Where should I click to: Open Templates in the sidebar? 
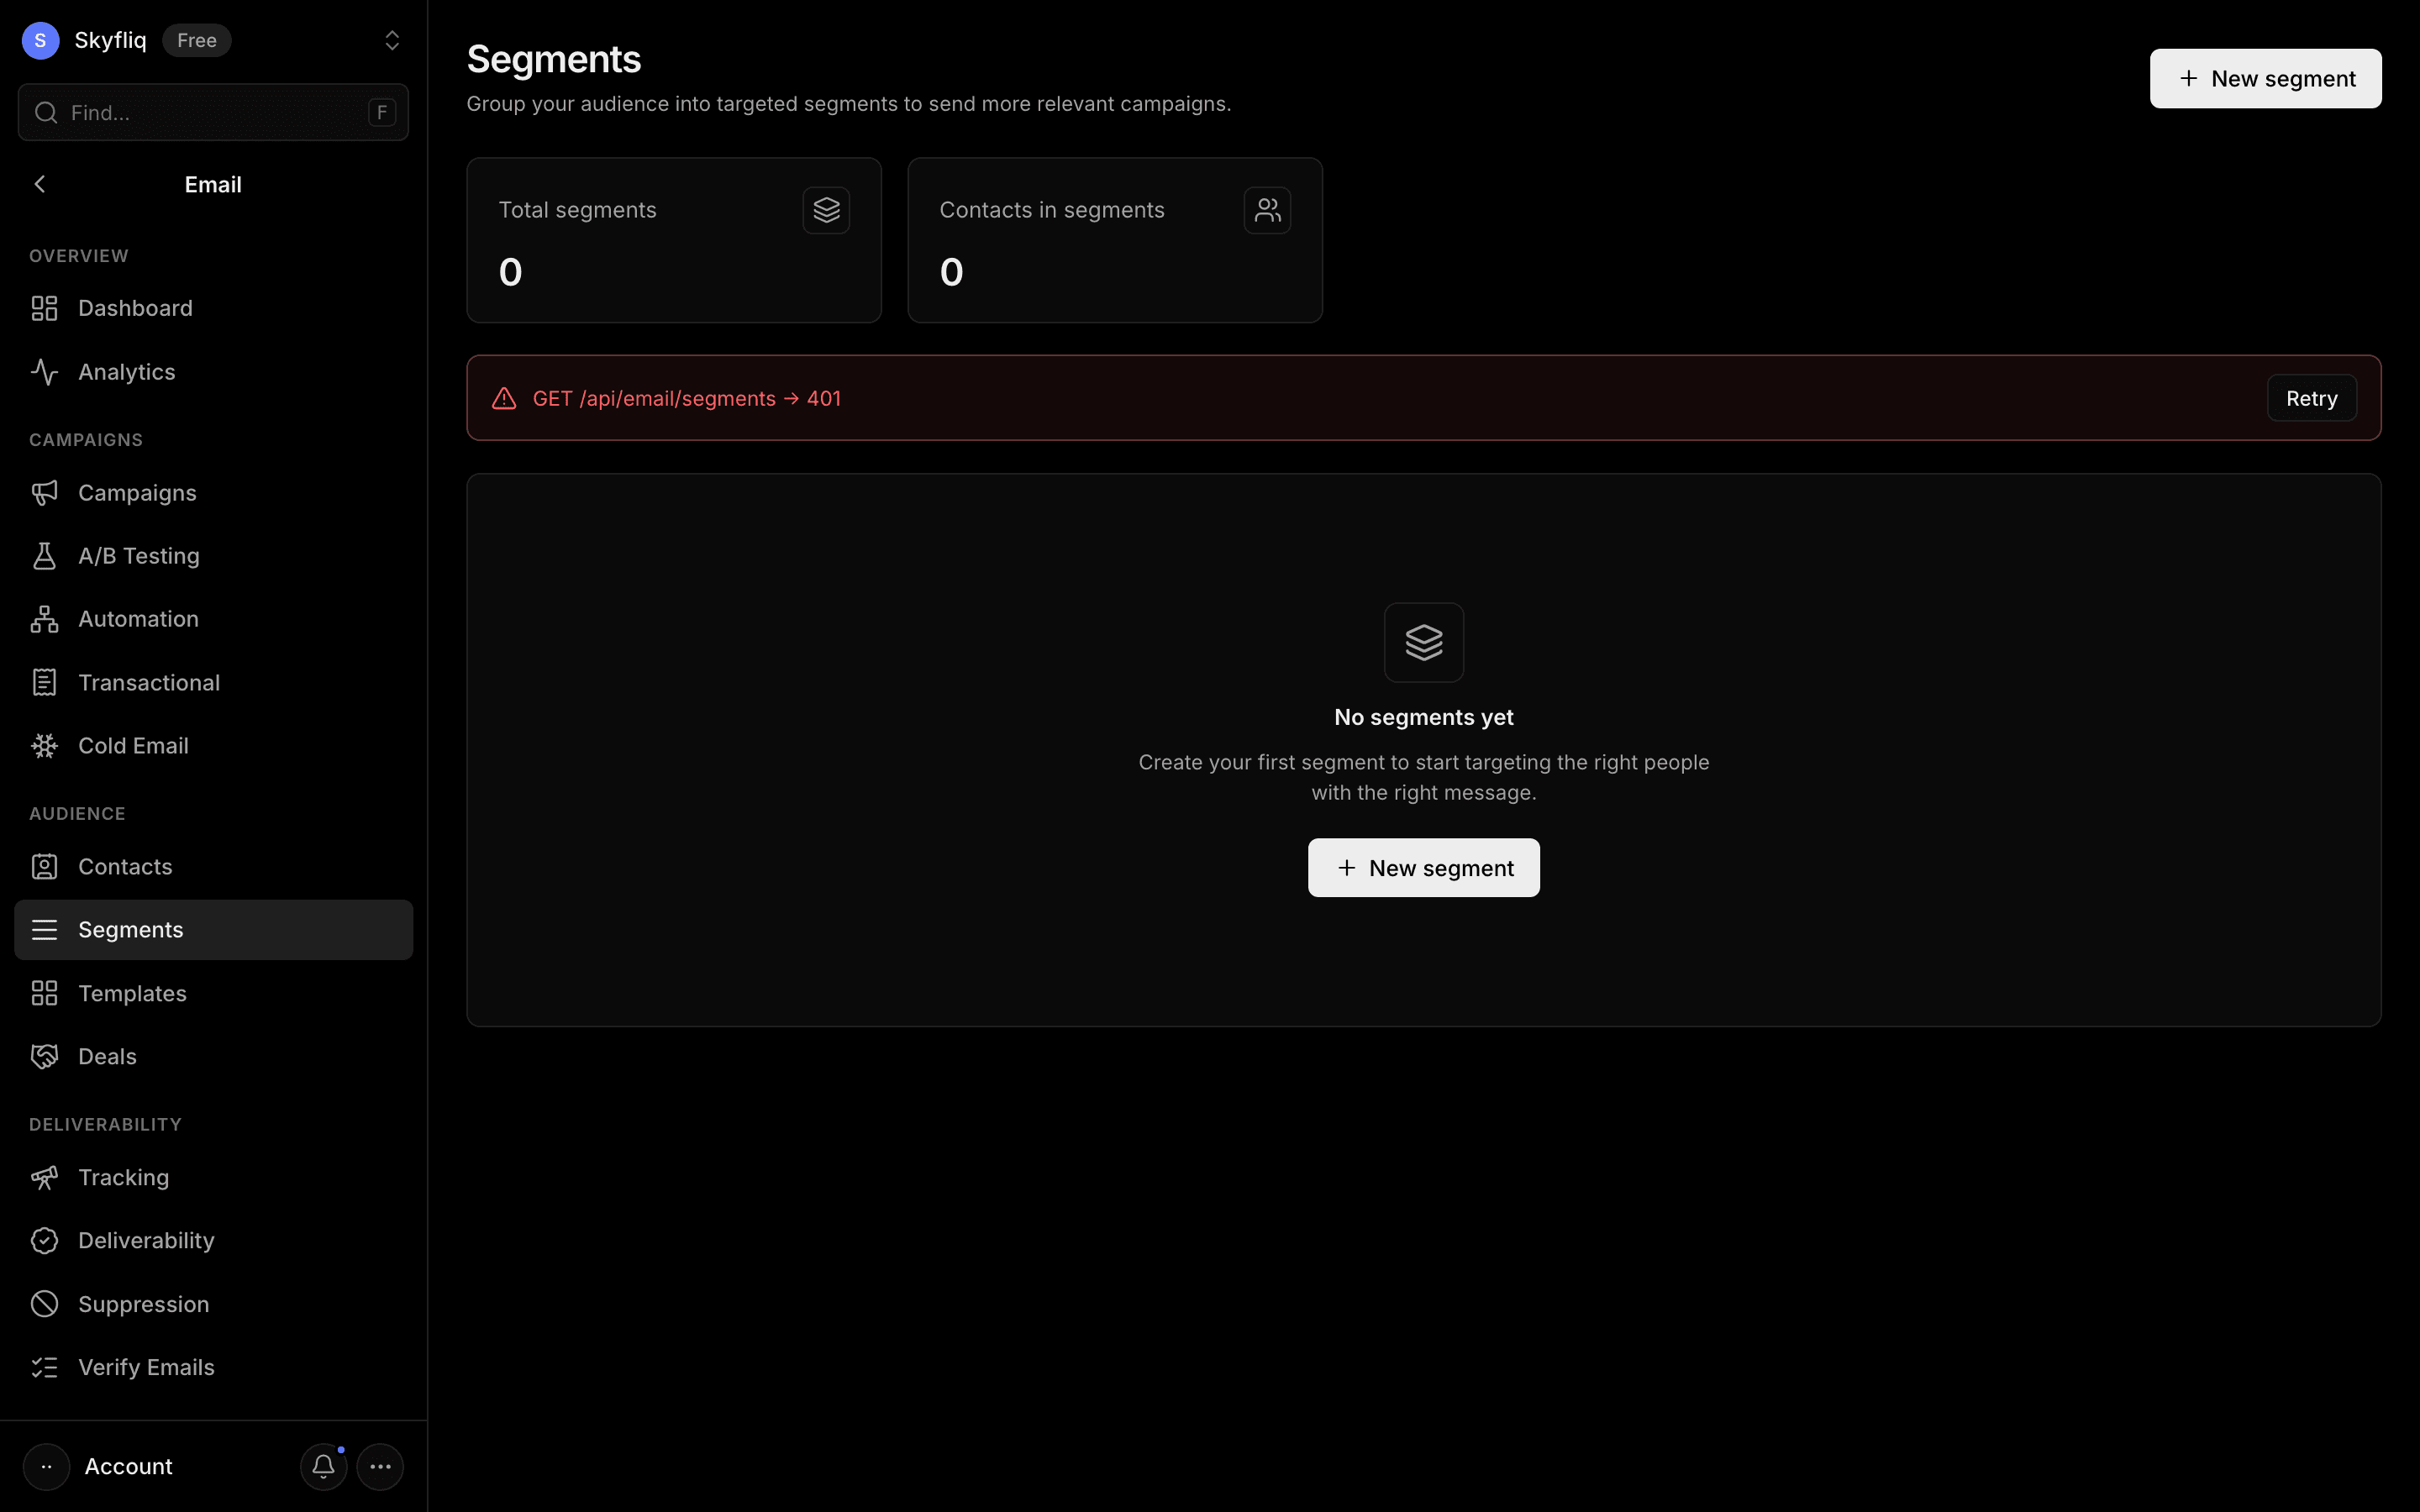pyautogui.click(x=213, y=993)
